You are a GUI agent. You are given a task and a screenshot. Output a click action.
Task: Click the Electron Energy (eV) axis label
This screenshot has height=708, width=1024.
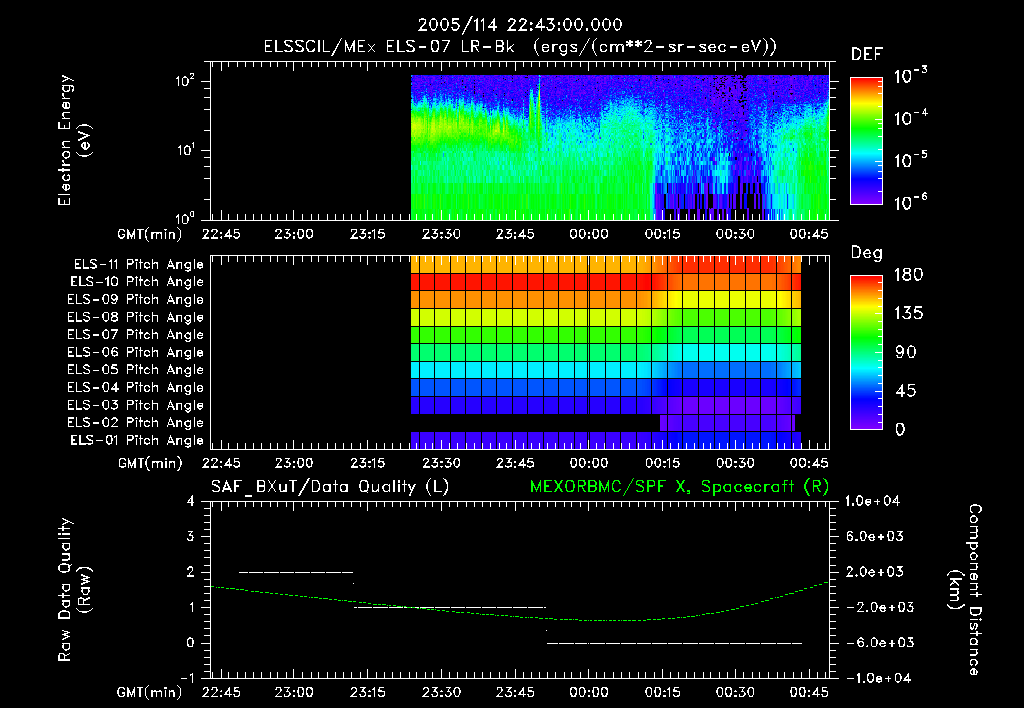coord(74,140)
